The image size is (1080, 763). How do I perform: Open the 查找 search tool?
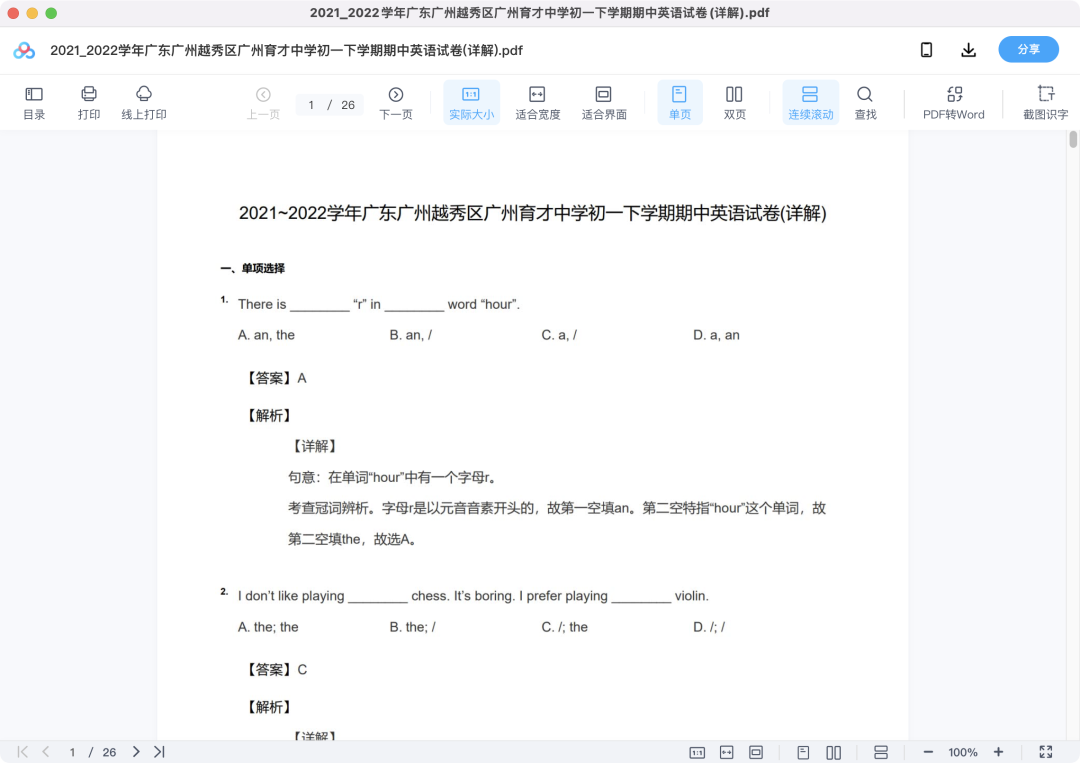click(865, 103)
